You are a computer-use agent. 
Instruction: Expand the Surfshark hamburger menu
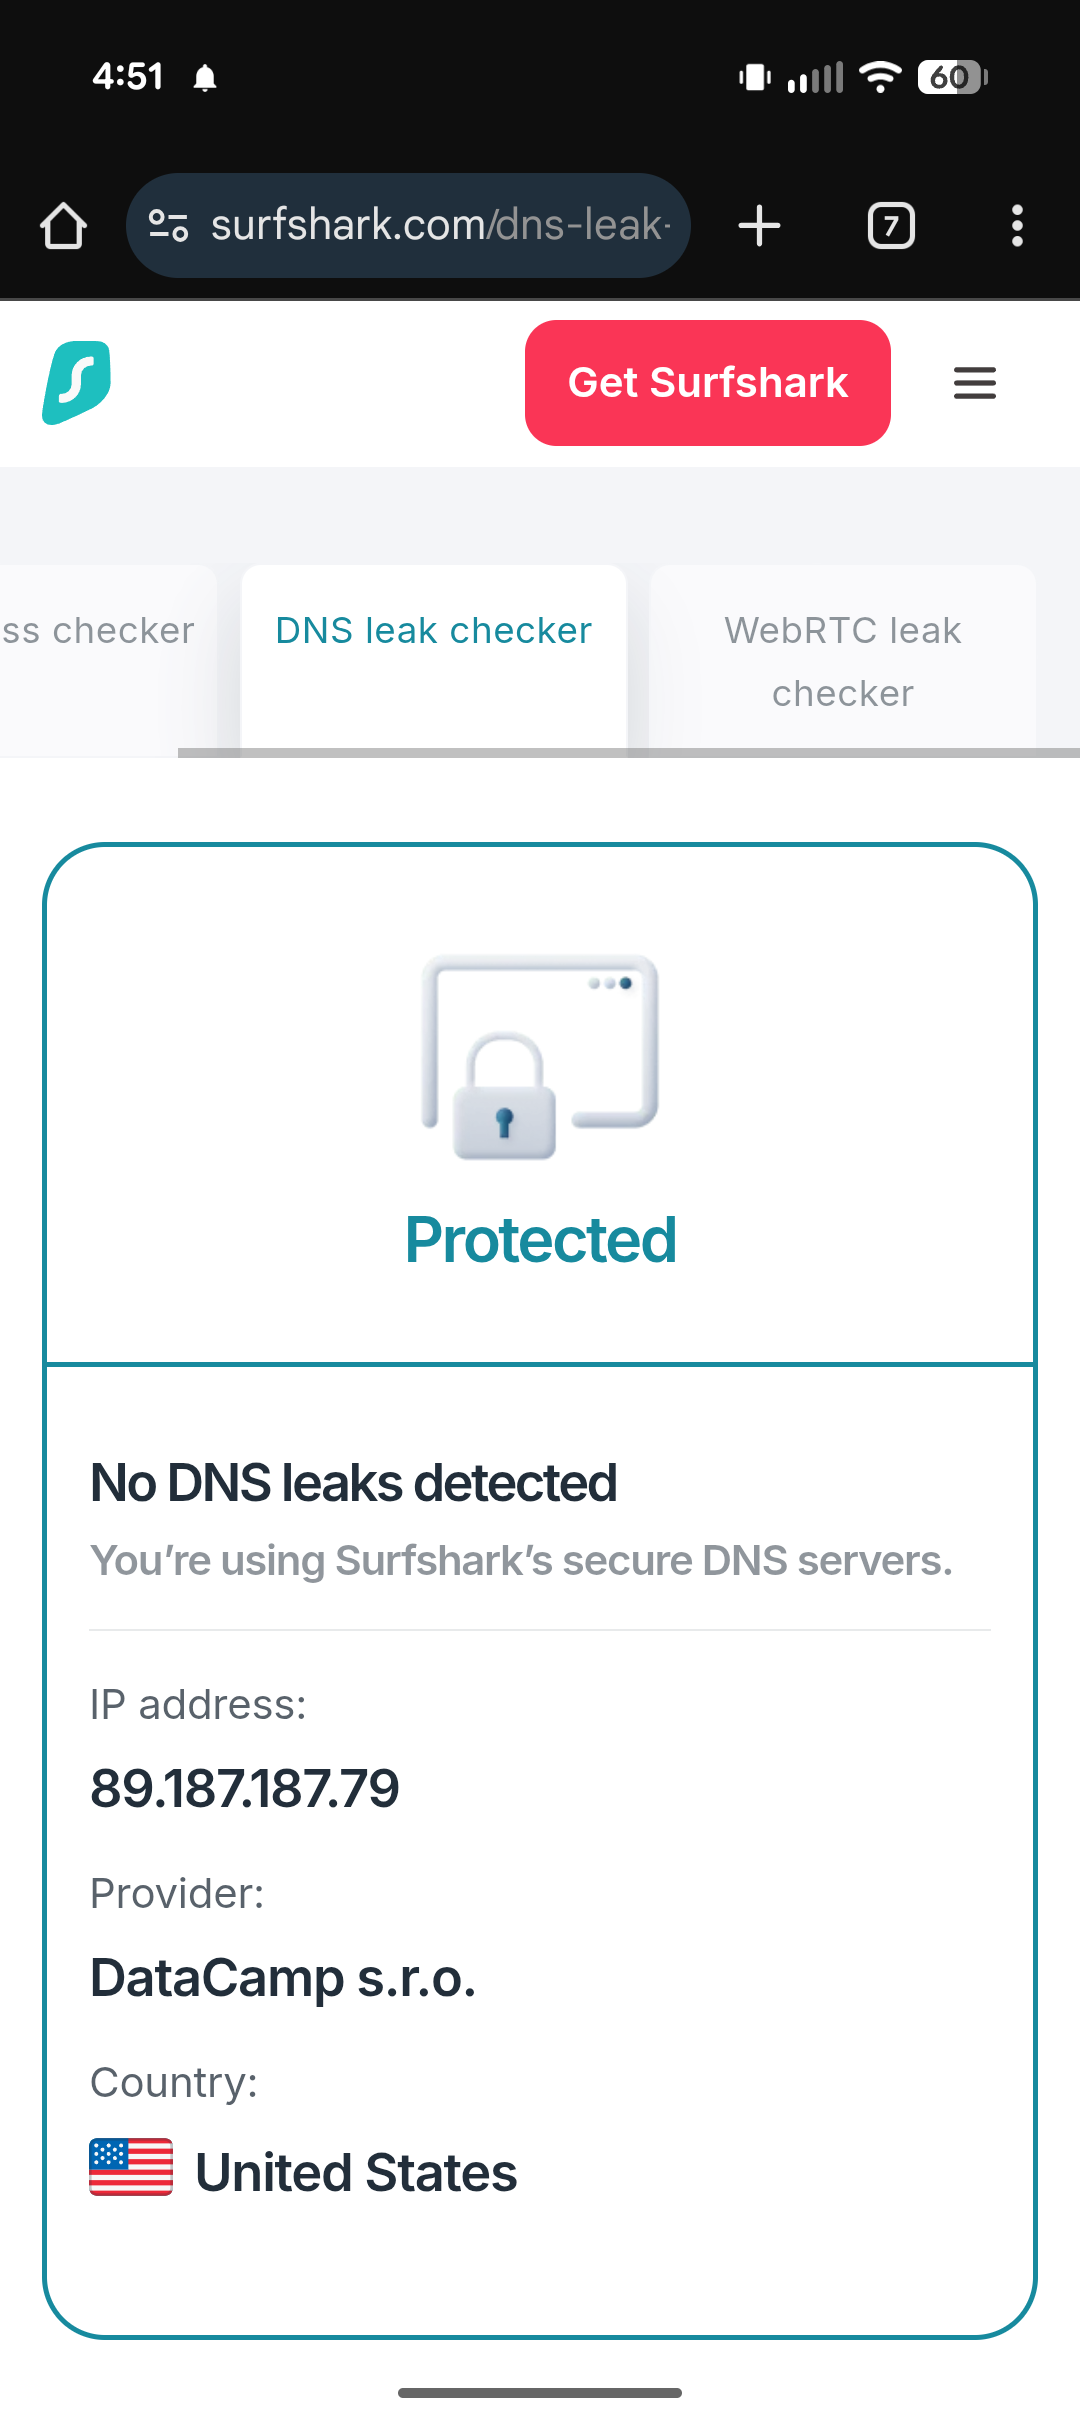pyautogui.click(x=974, y=383)
